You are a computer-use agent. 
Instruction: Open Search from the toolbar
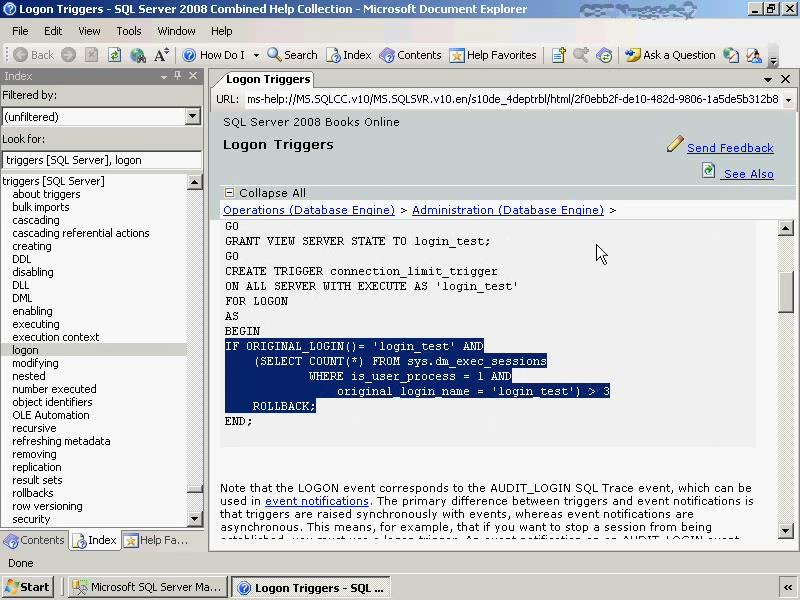(292, 55)
